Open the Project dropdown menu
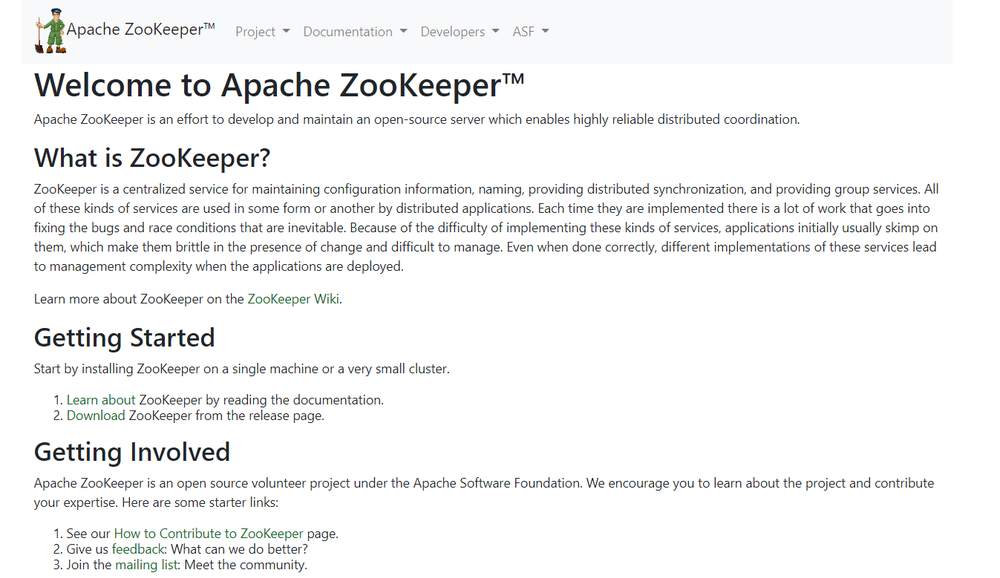1000x578 pixels. pyautogui.click(x=263, y=31)
